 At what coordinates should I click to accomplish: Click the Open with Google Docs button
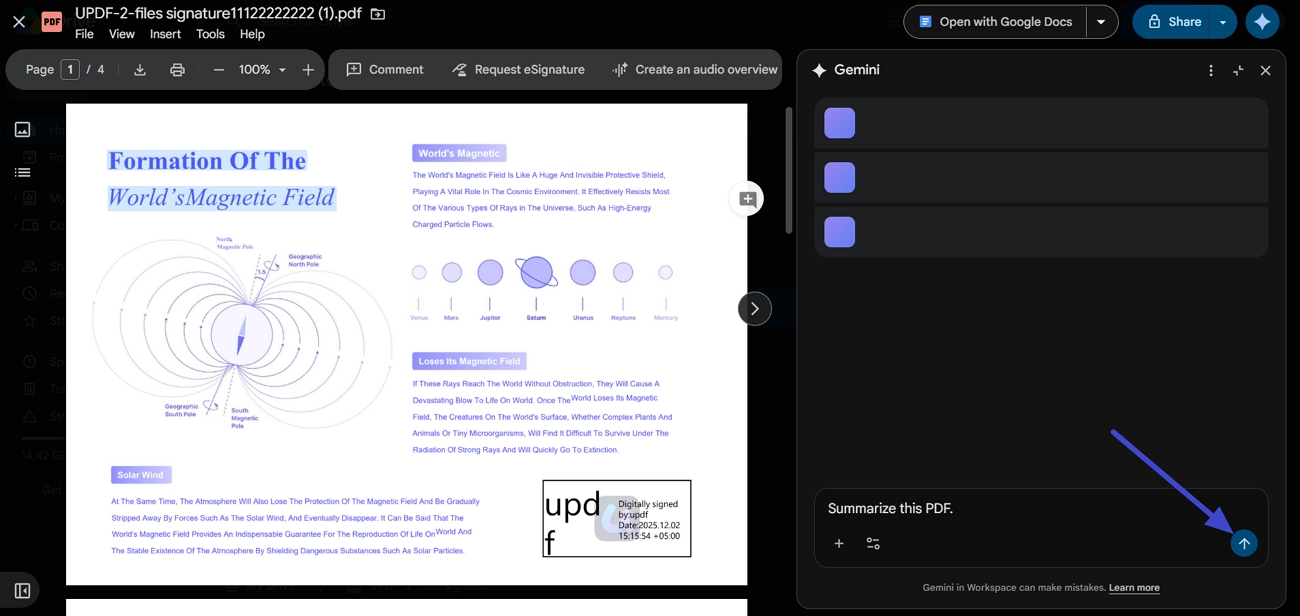pyautogui.click(x=995, y=22)
